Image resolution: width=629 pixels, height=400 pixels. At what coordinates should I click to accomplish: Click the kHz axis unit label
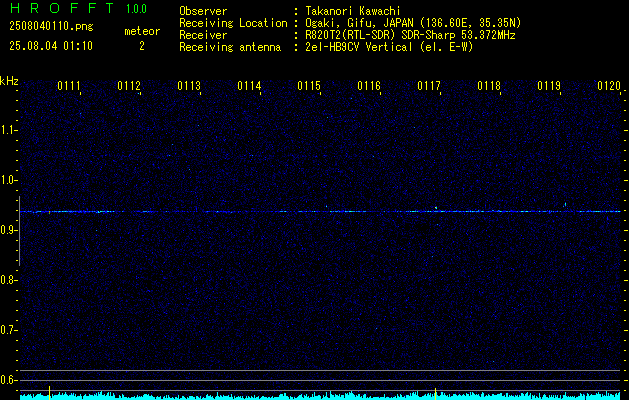point(9,81)
